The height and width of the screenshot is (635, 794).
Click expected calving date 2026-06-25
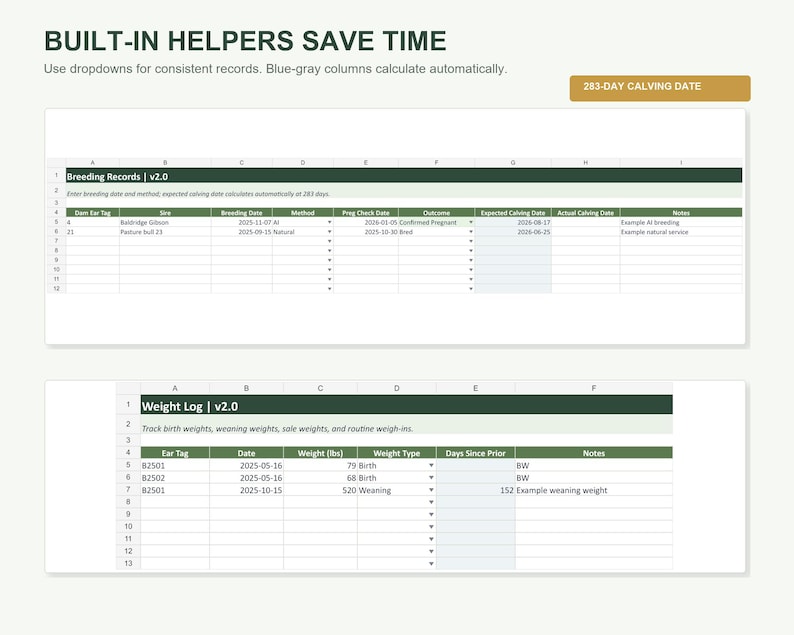(x=513, y=232)
